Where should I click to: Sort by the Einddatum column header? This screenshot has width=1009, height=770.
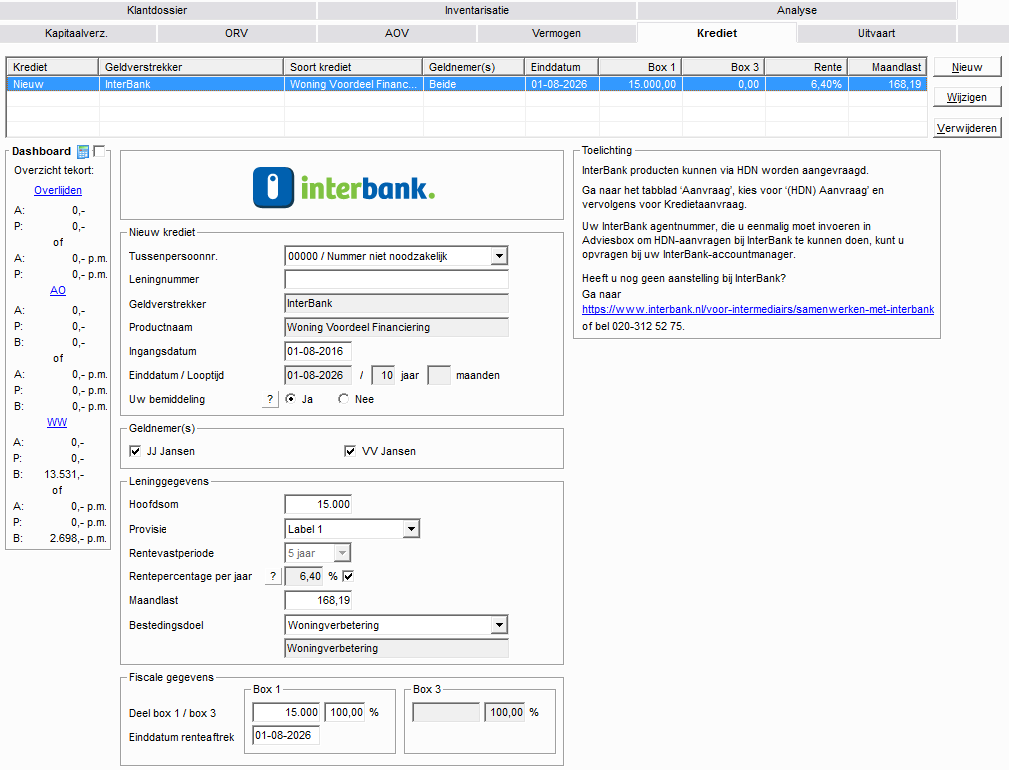pos(562,67)
